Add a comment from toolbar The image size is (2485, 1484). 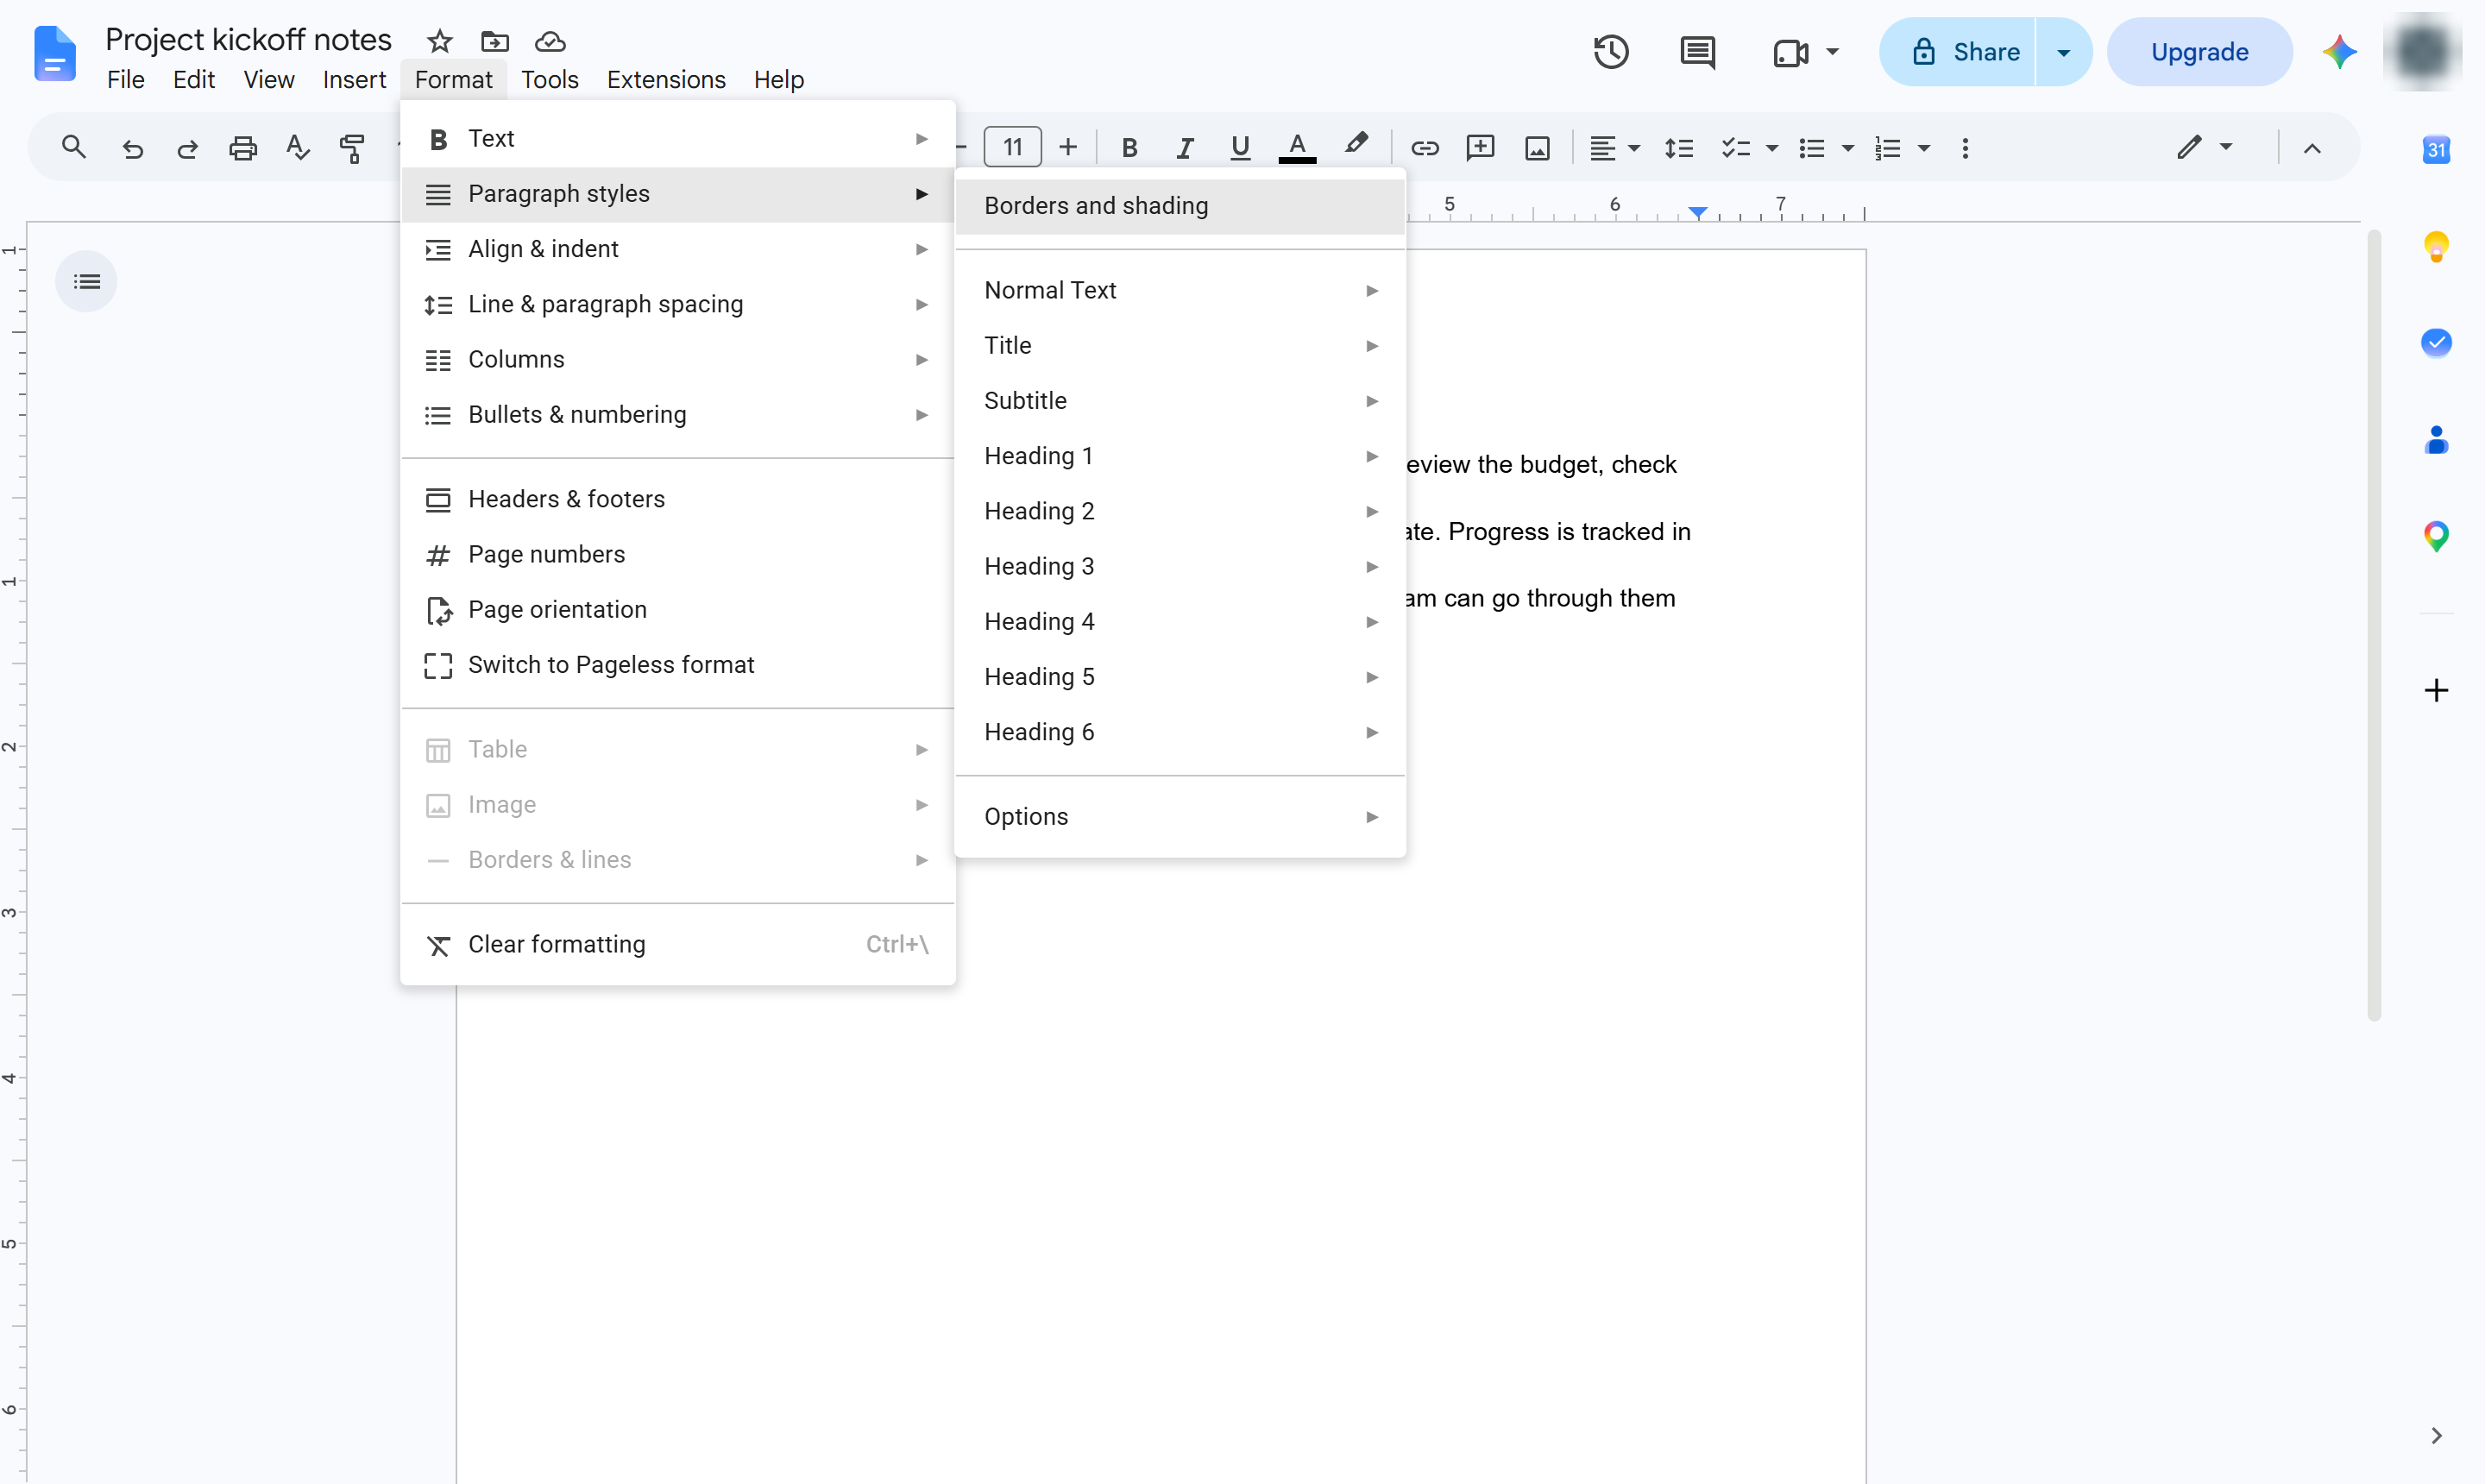[1480, 148]
